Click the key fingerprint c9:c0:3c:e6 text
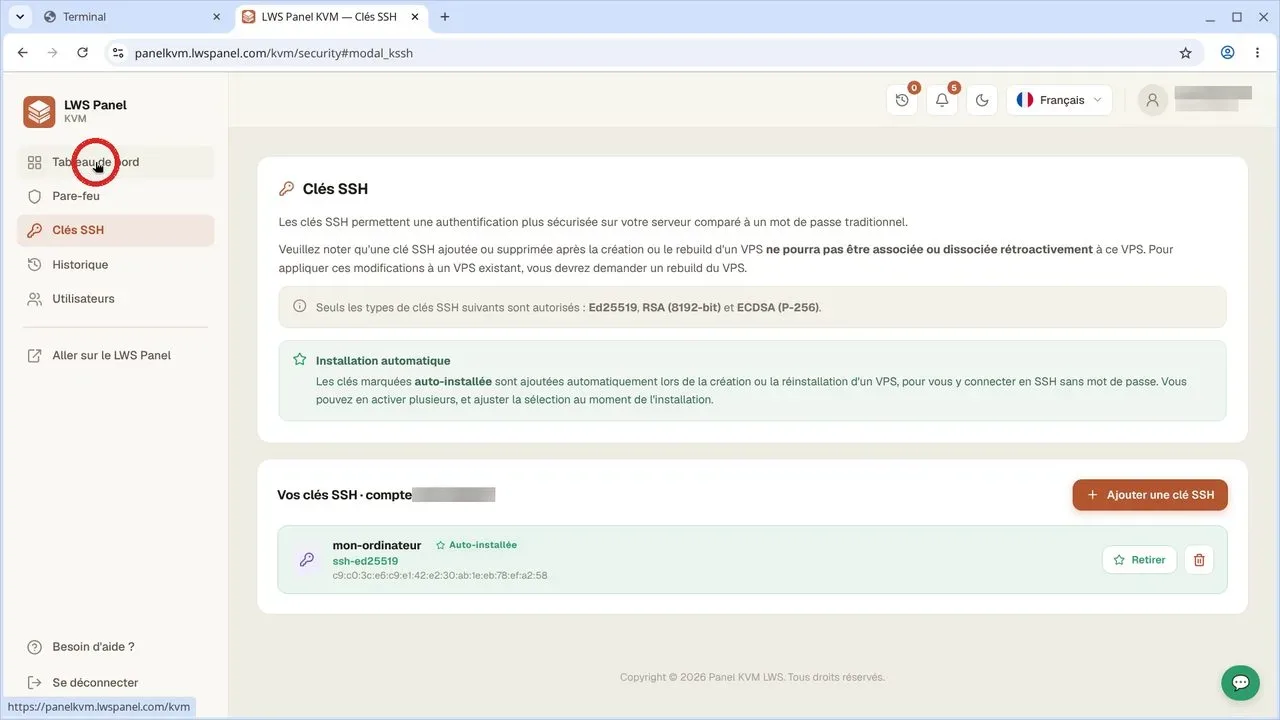 pos(440,576)
